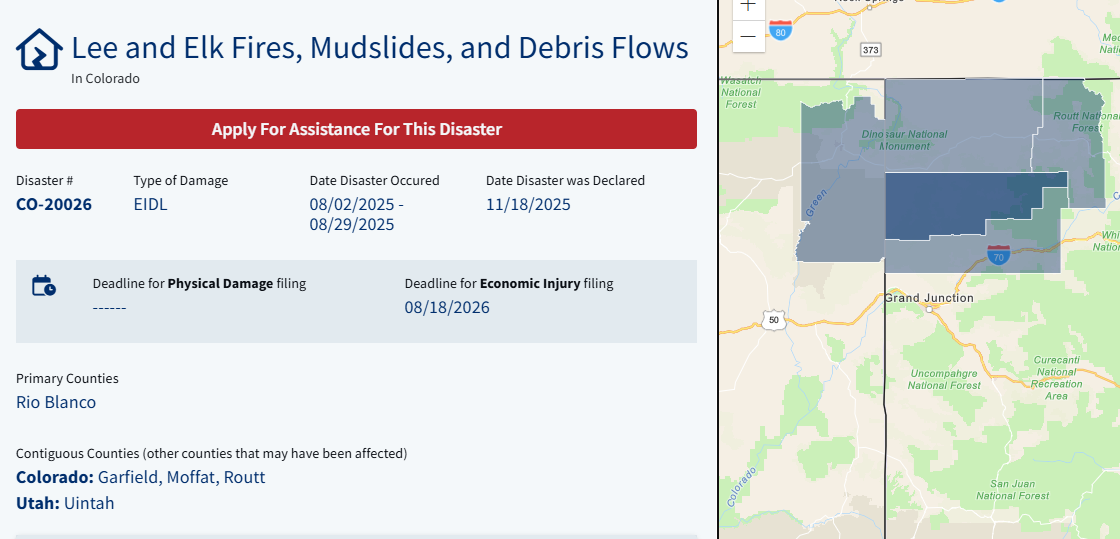
Task: Open disaster number CO-20026
Action: (54, 205)
